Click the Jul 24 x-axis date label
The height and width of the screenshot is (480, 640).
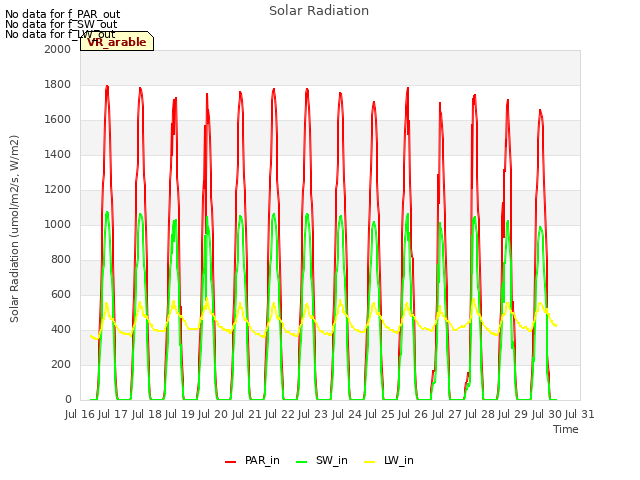347,414
